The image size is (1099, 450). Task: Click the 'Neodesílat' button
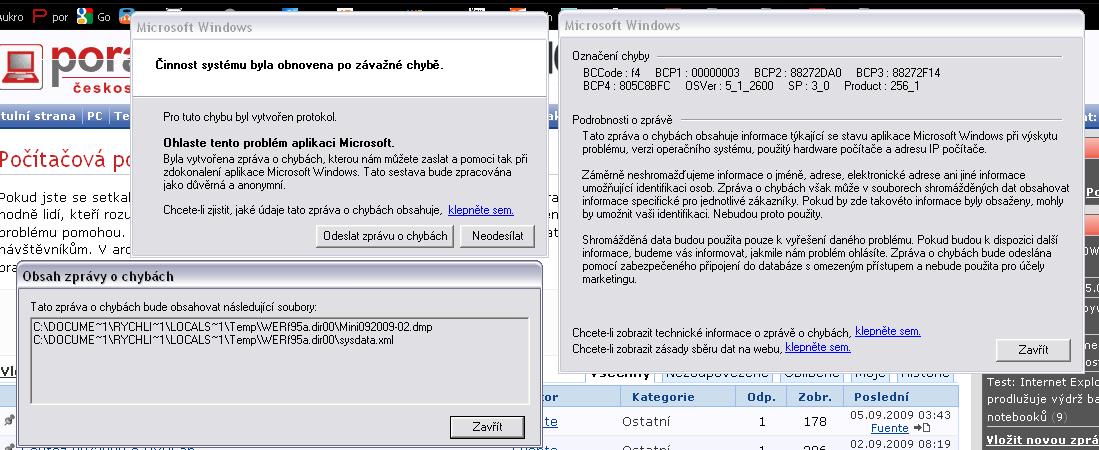coord(498,236)
